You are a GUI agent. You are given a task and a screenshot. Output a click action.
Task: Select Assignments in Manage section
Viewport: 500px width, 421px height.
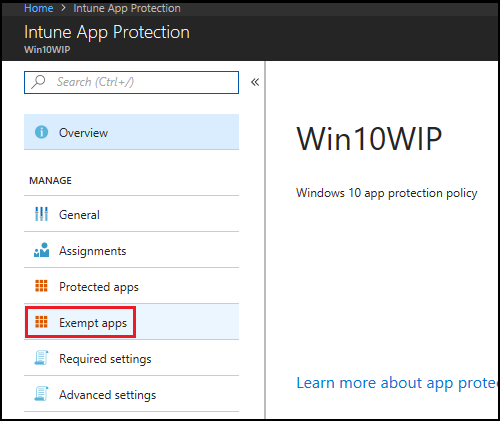pyautogui.click(x=131, y=250)
